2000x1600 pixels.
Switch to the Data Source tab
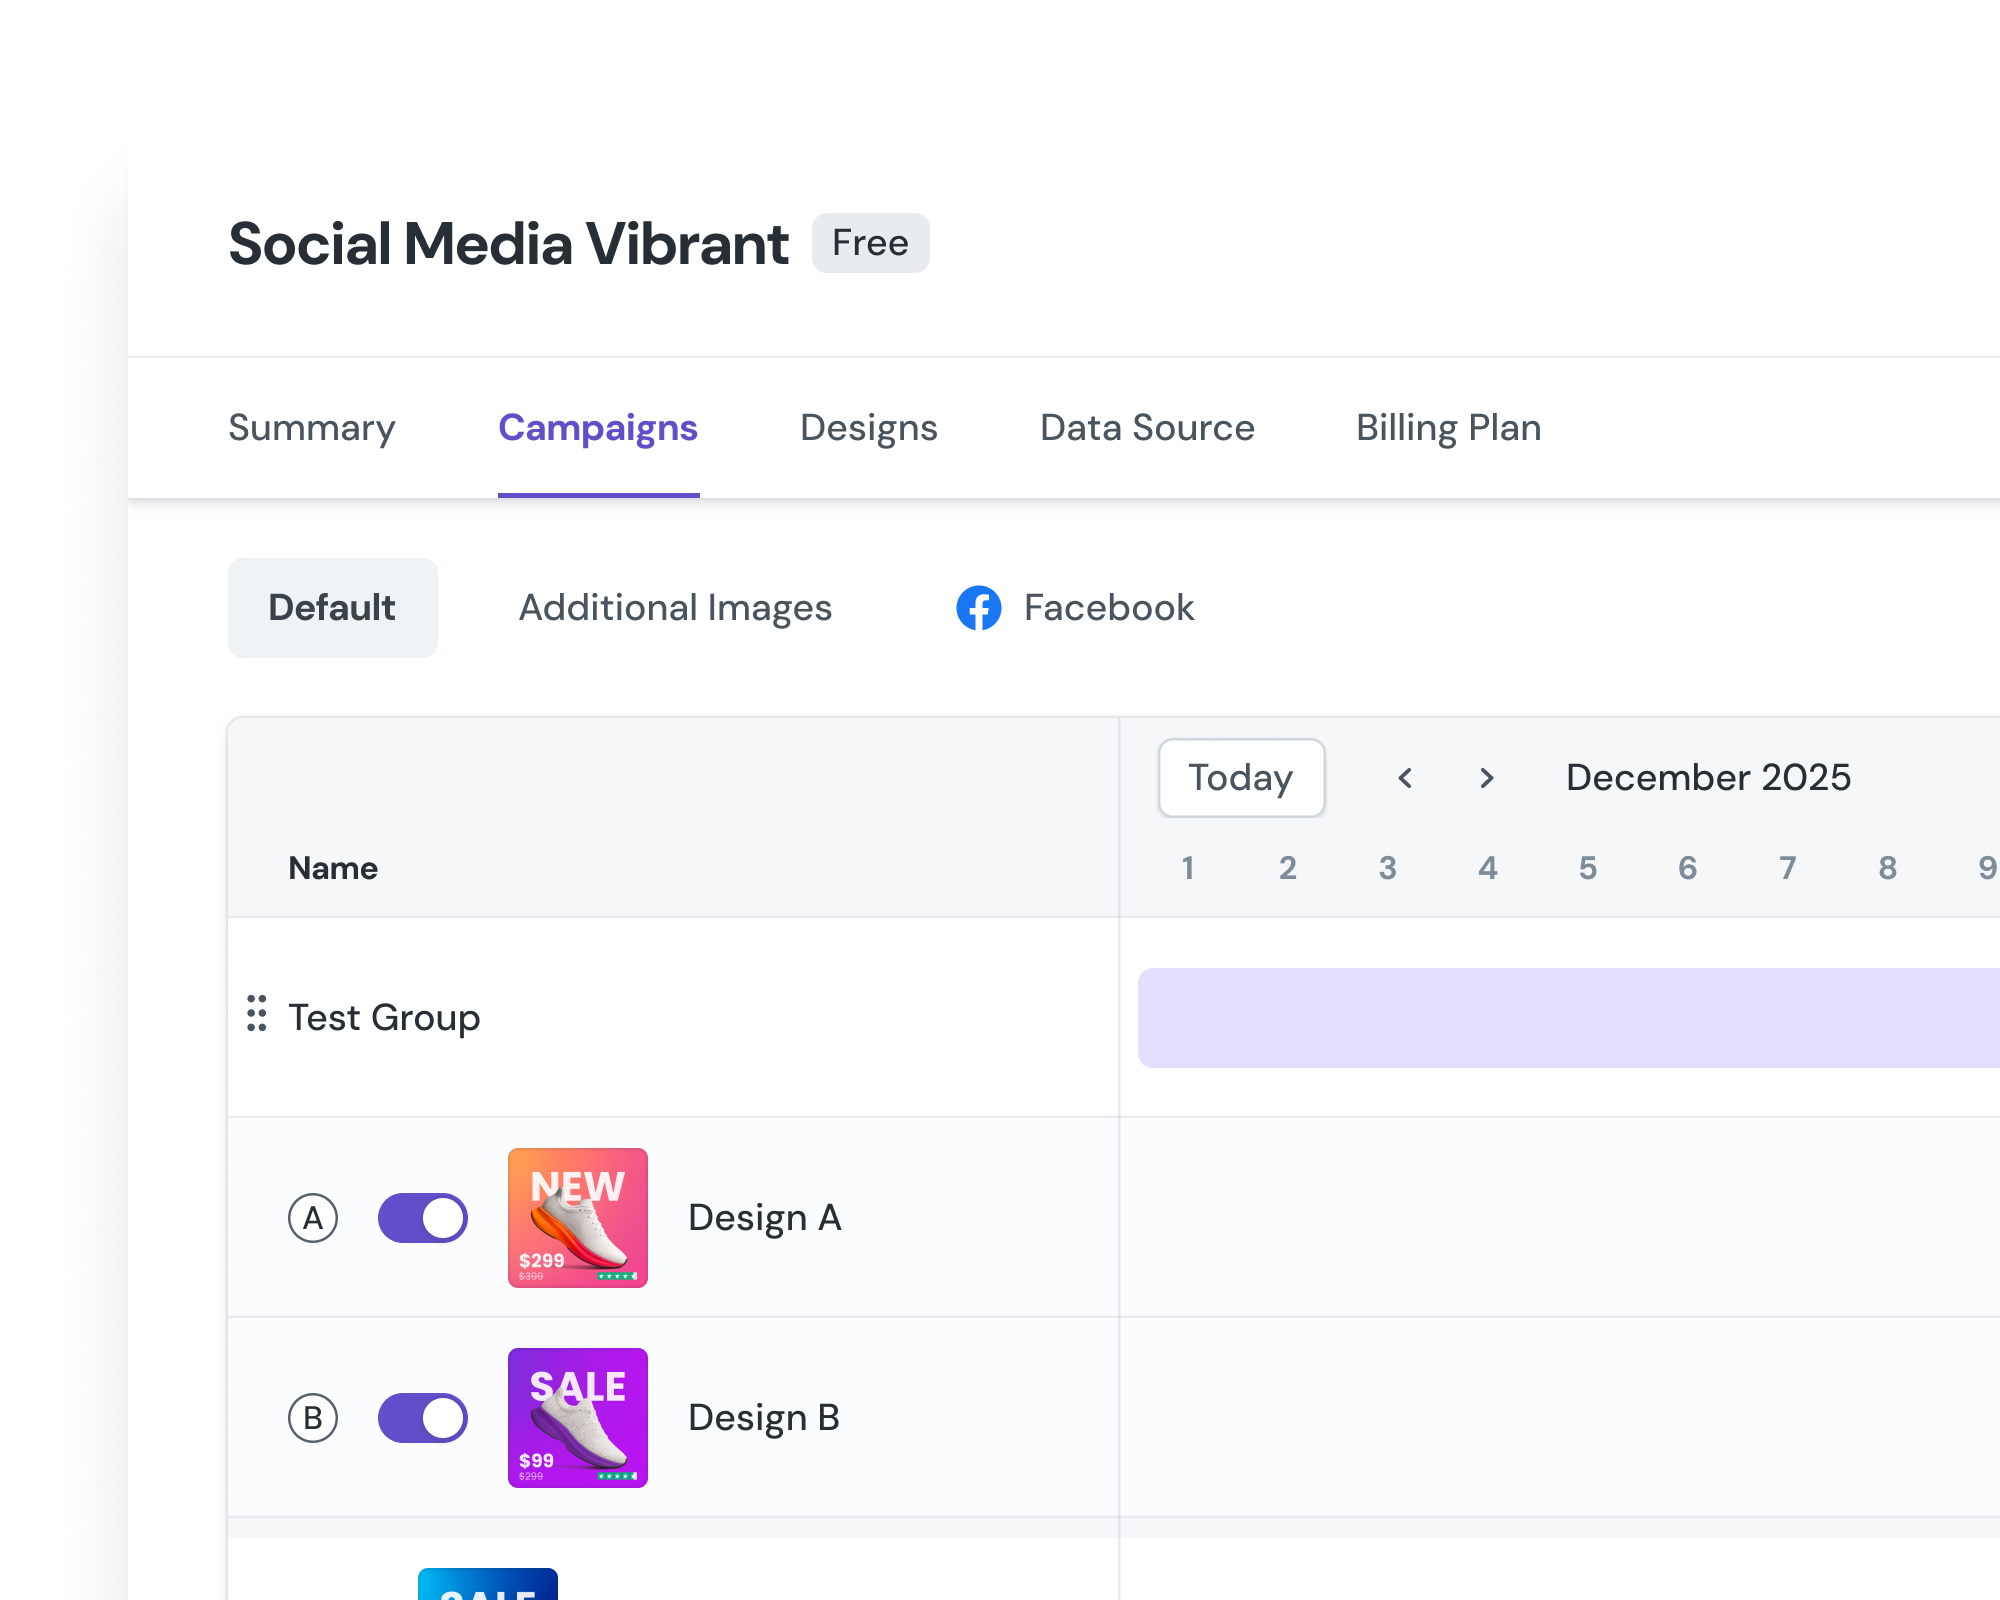tap(1146, 428)
